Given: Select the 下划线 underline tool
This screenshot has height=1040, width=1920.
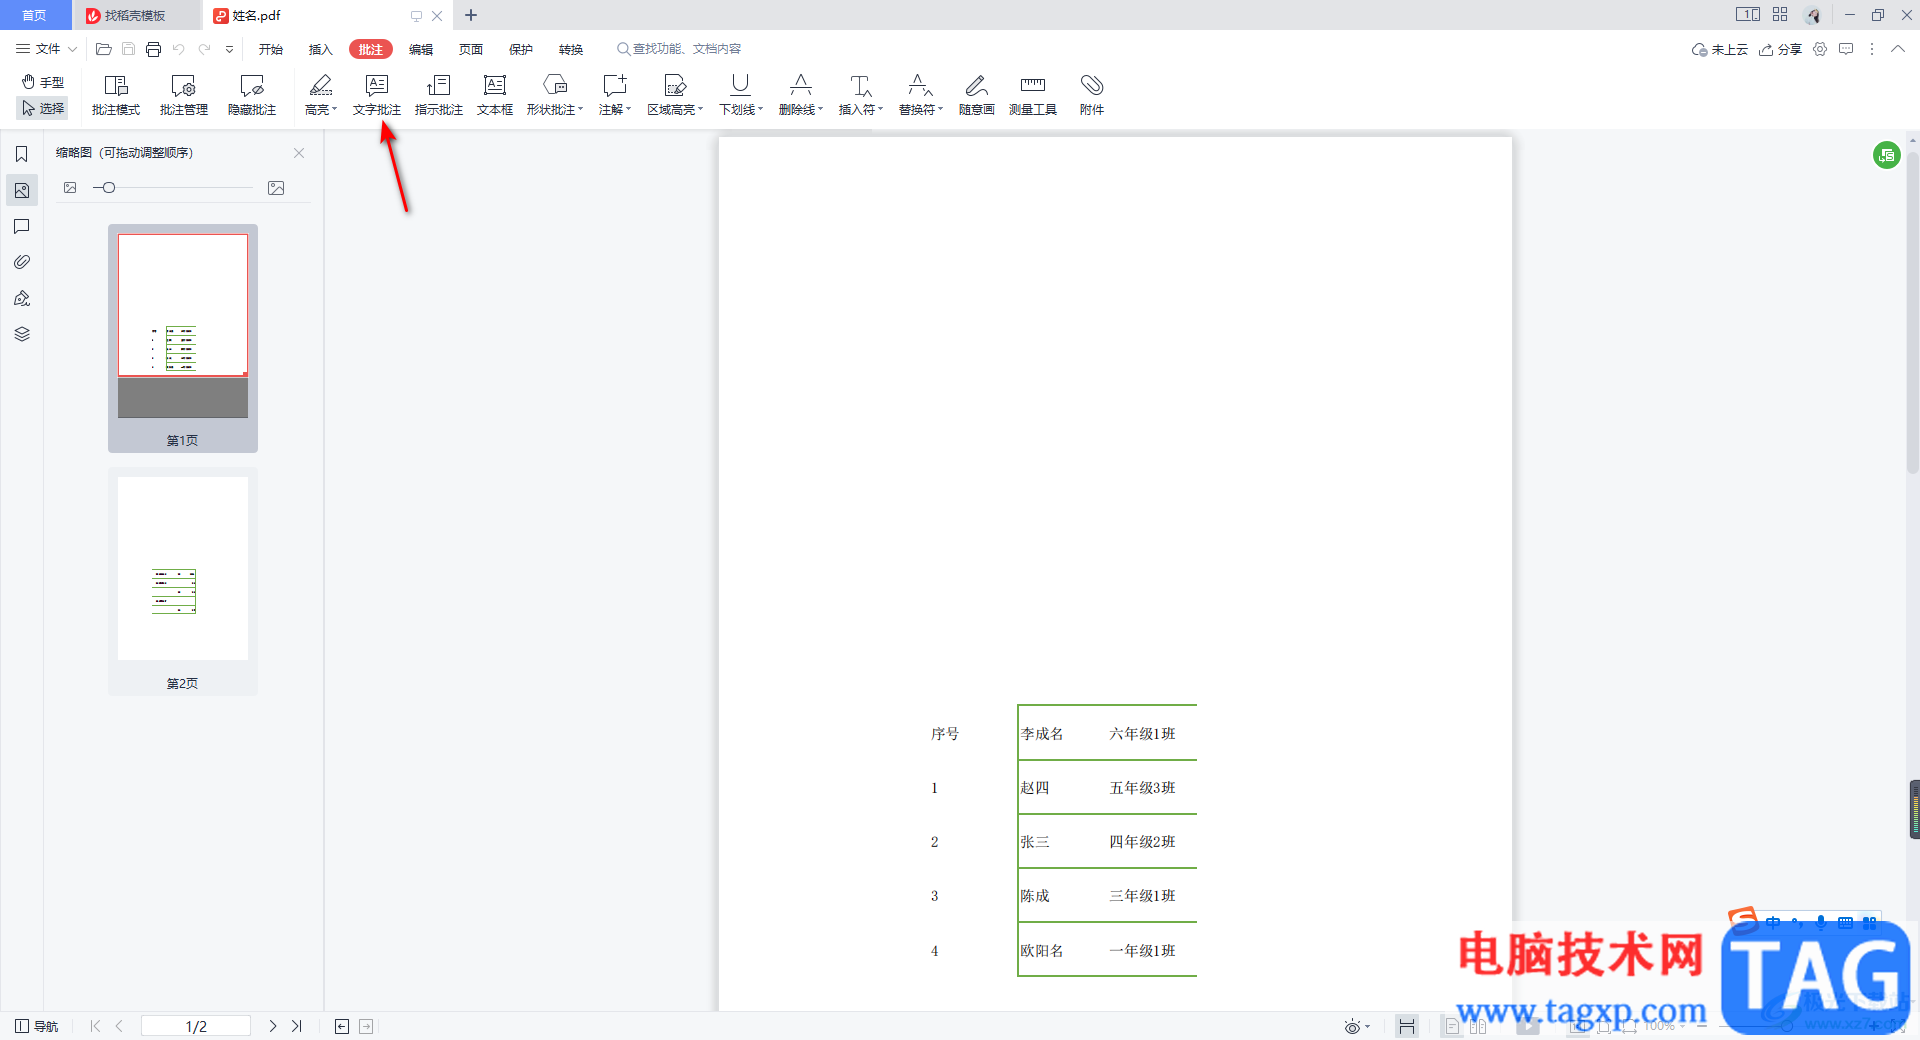Looking at the screenshot, I should click(x=738, y=96).
